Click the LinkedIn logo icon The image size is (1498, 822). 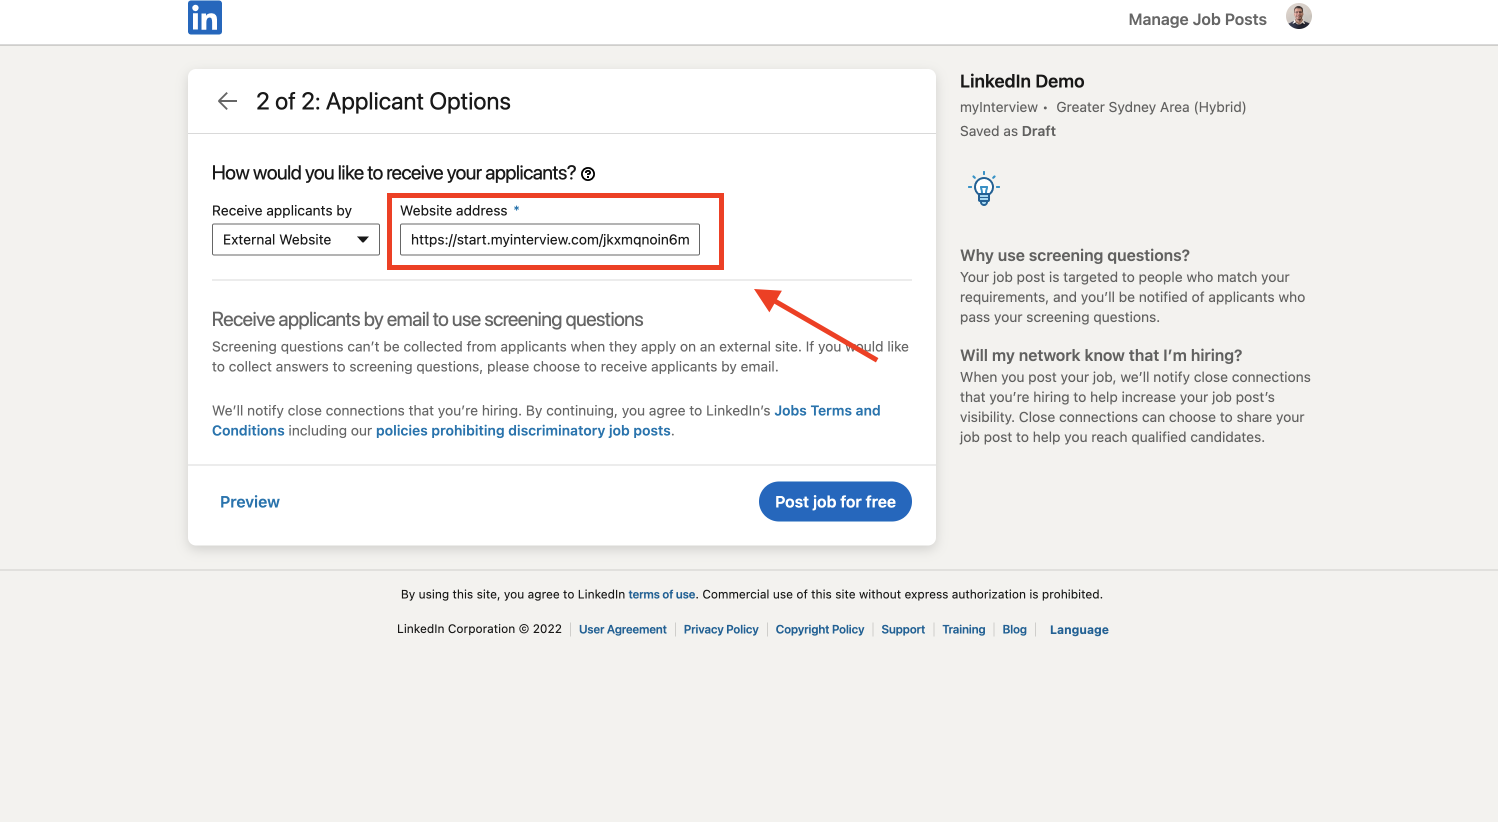205,18
